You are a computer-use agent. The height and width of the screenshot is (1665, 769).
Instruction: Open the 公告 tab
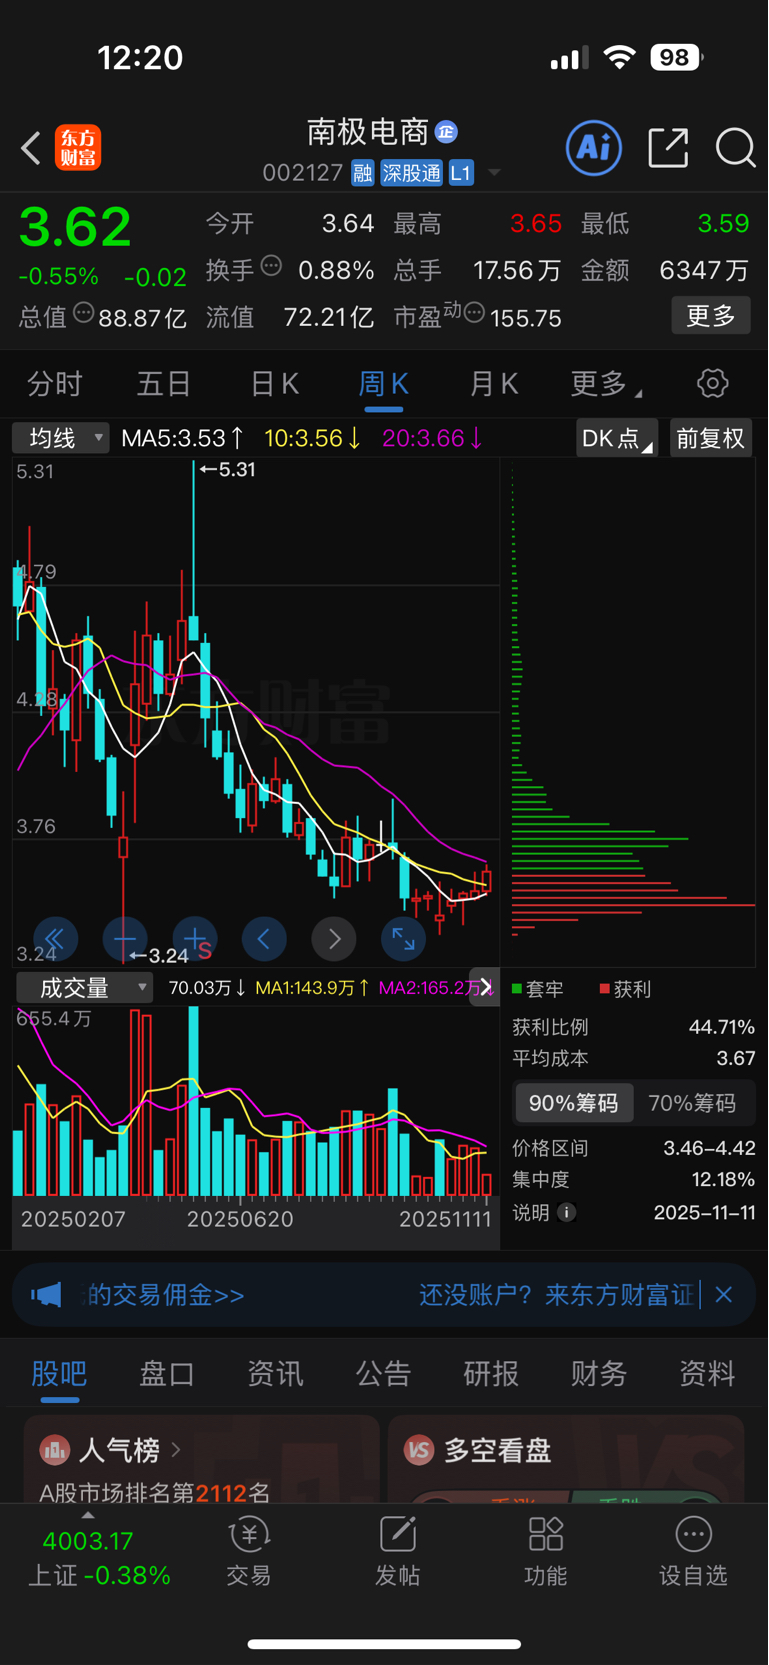[x=383, y=1374]
